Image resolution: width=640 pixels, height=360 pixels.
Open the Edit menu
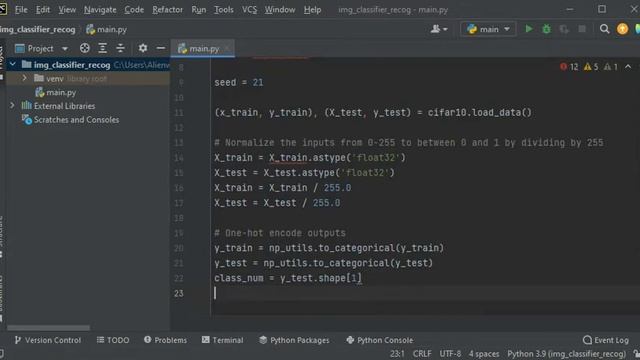tap(42, 9)
